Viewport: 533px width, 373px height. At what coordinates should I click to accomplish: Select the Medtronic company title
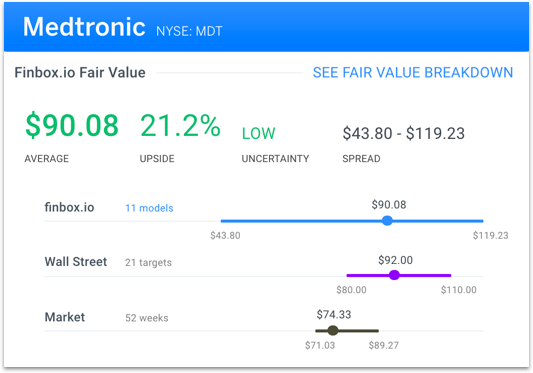tap(84, 27)
